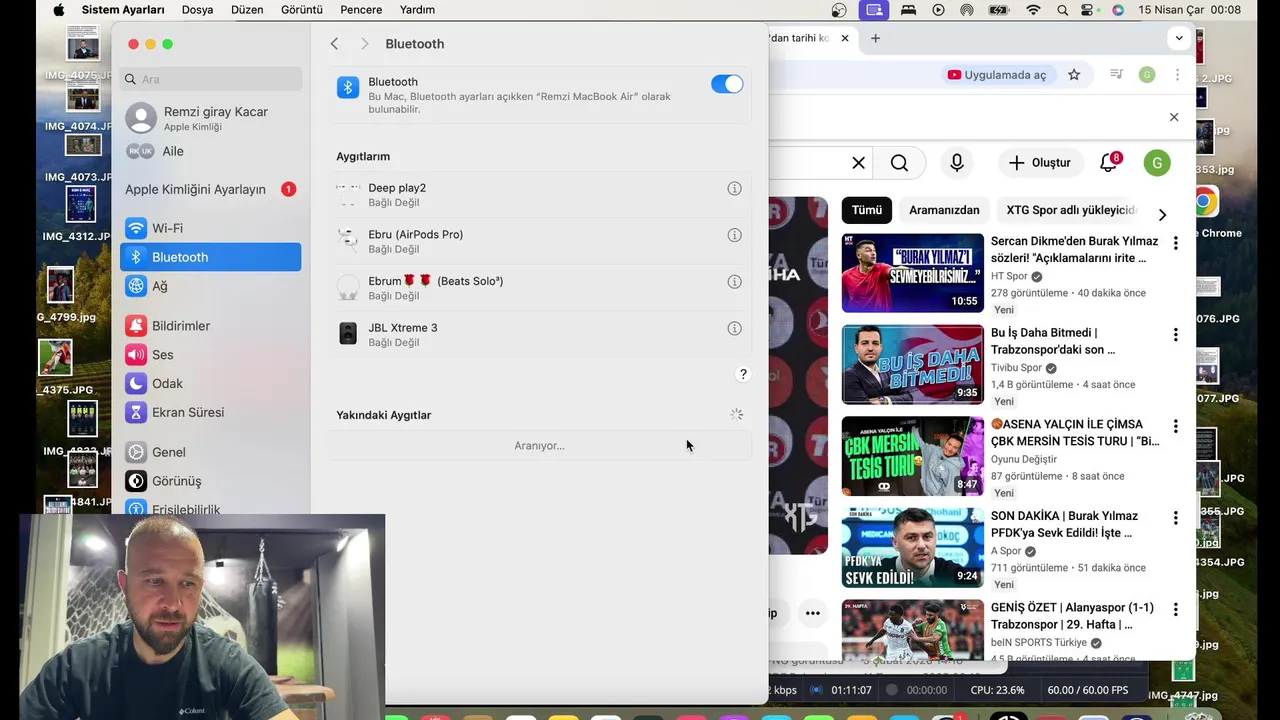Click the Wi-Fi icon in menu bar
The height and width of the screenshot is (720, 1280).
click(1033, 10)
